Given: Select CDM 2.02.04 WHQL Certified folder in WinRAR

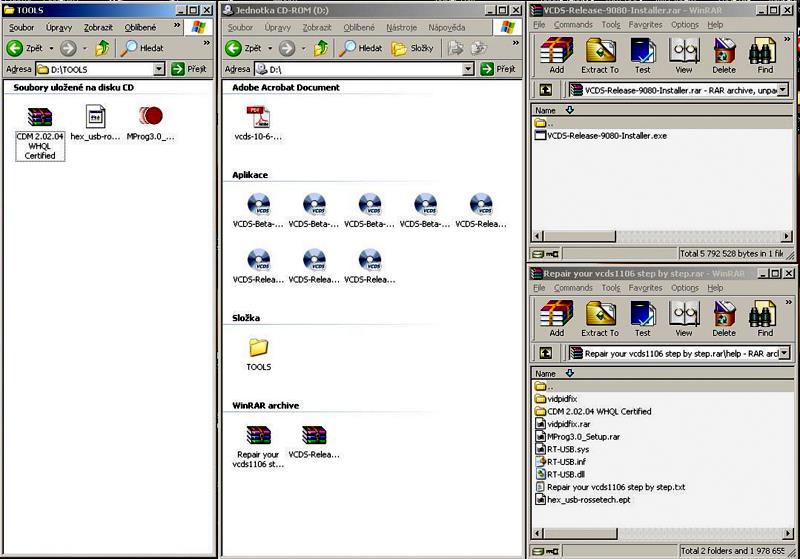Looking at the screenshot, I should pyautogui.click(x=593, y=411).
